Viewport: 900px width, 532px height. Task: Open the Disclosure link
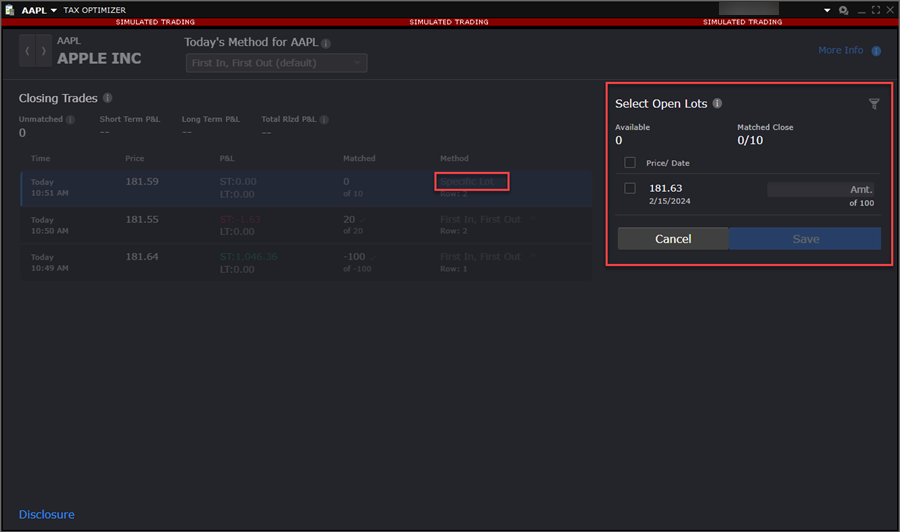pos(46,515)
